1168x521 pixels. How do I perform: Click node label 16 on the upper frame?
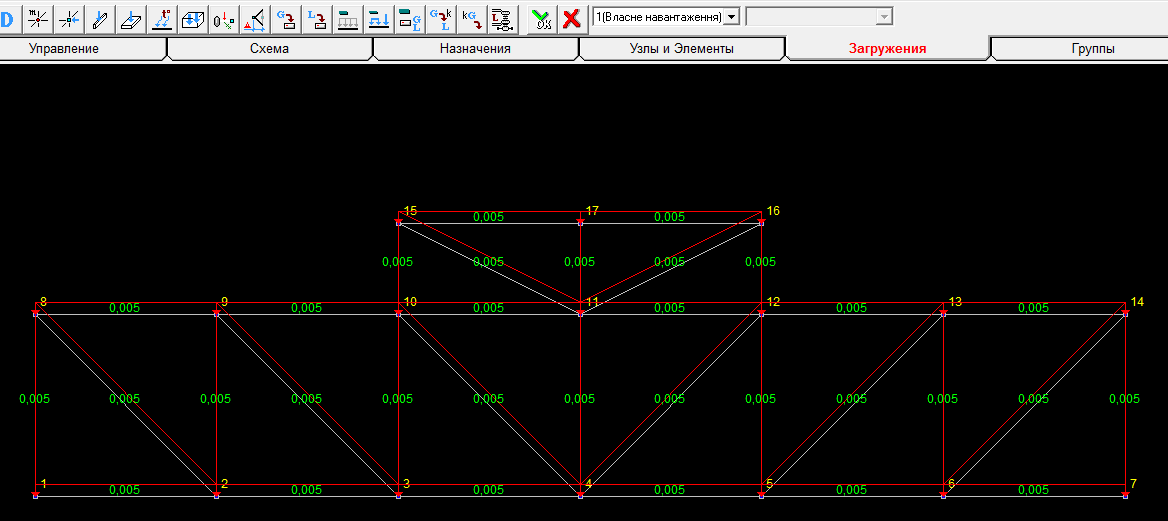click(773, 211)
